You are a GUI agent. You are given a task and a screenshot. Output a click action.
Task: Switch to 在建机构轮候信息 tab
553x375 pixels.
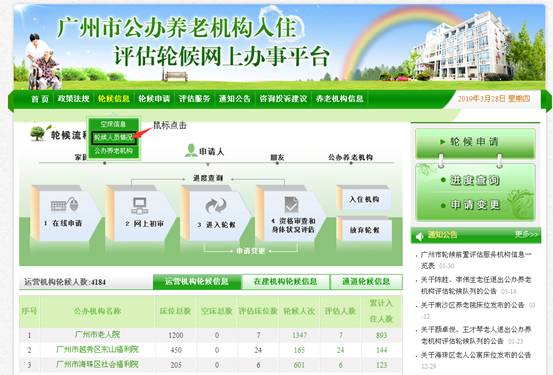[x=286, y=282]
